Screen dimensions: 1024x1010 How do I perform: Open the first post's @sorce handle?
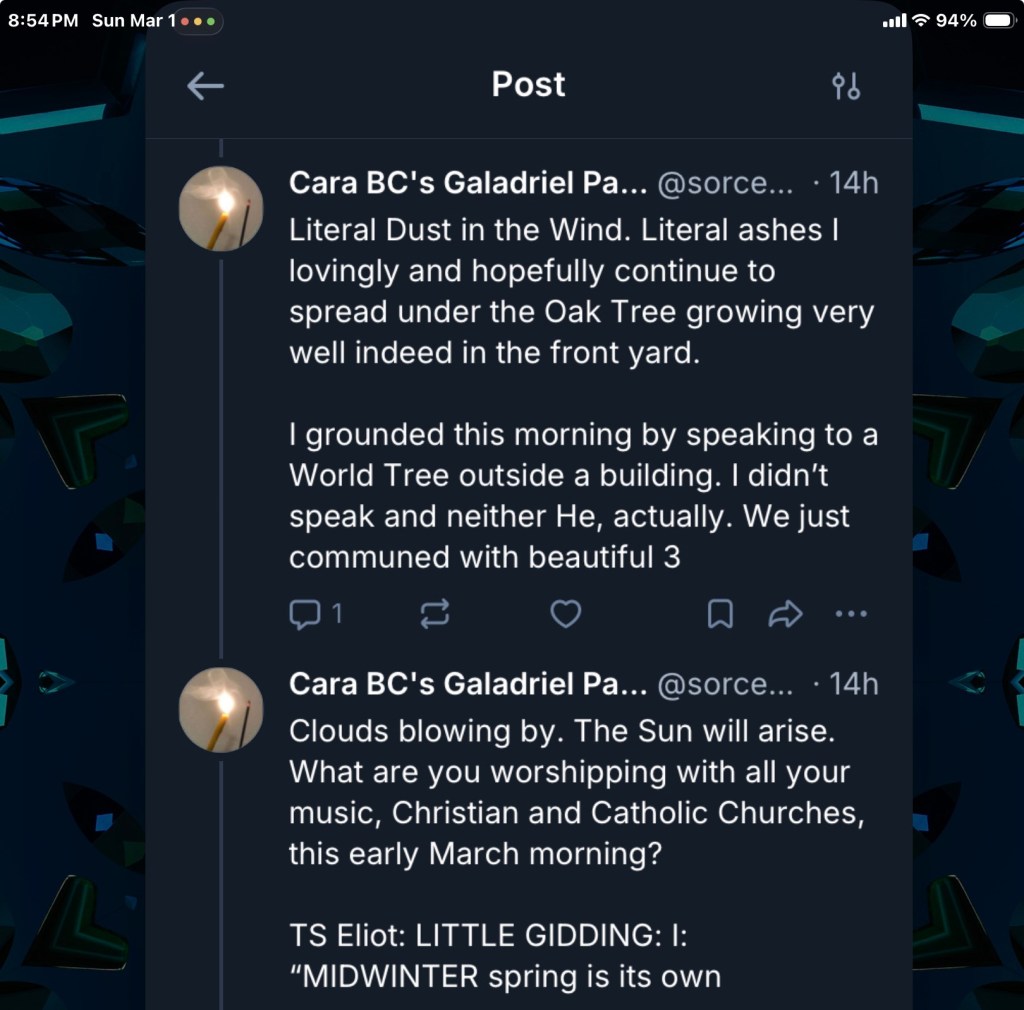click(725, 184)
